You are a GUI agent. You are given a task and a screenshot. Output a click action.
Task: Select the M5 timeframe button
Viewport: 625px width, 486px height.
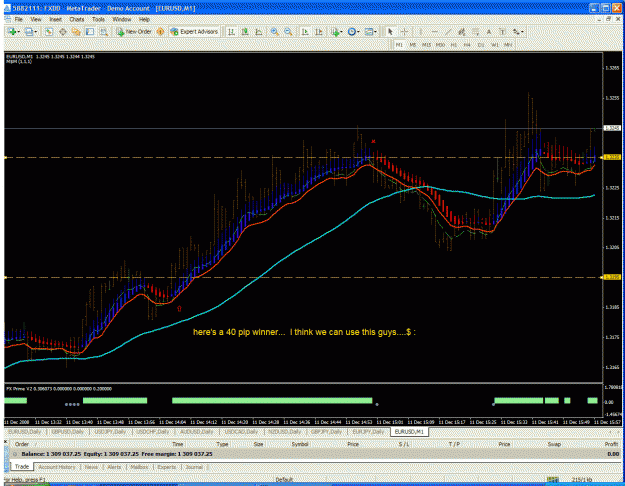pos(413,45)
